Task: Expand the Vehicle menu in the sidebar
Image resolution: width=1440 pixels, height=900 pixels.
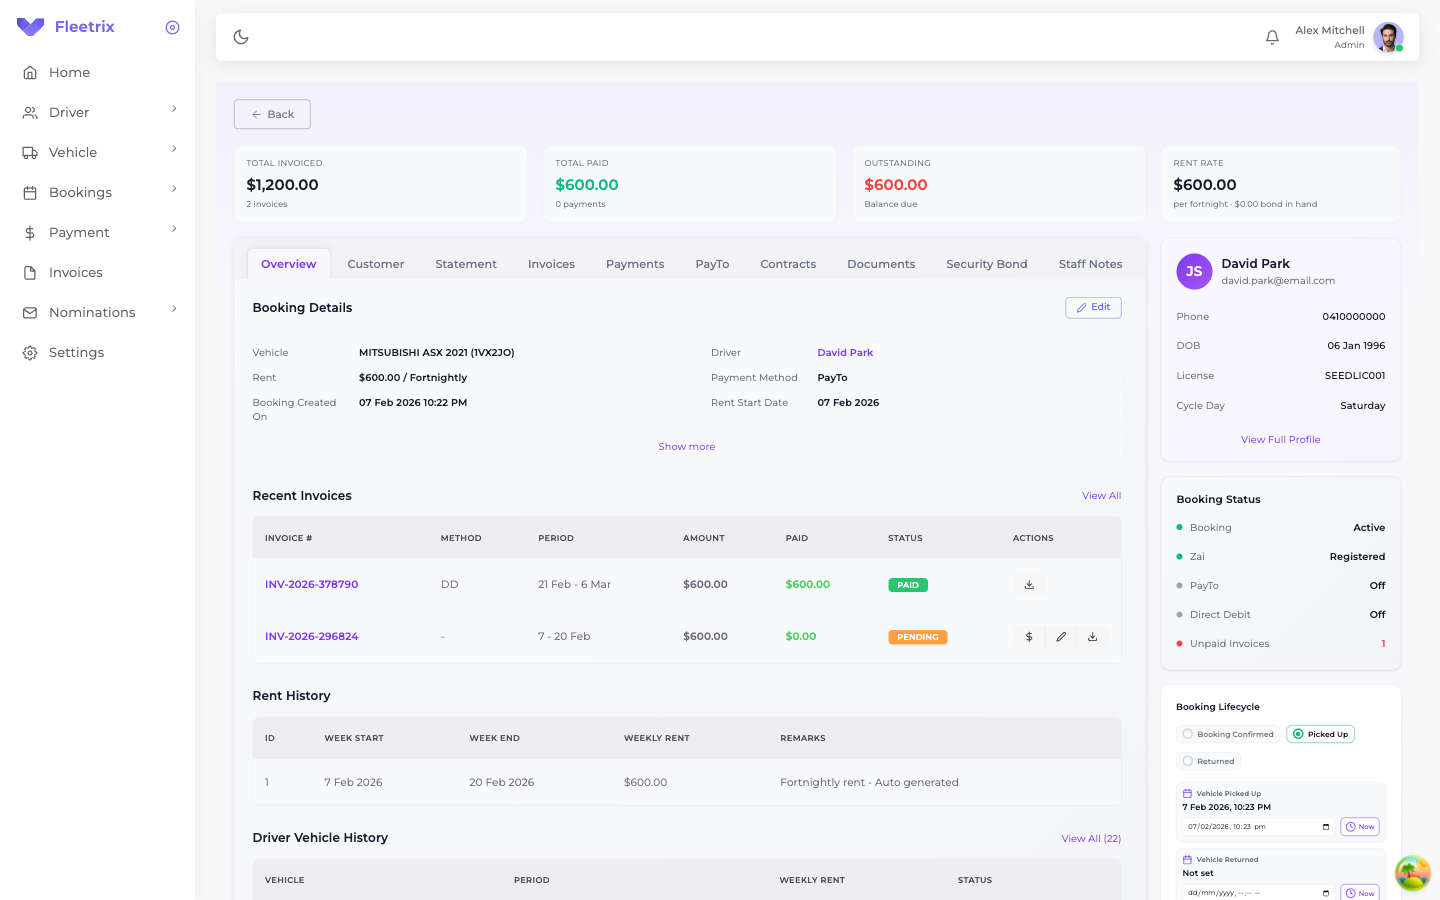Action: (75, 152)
